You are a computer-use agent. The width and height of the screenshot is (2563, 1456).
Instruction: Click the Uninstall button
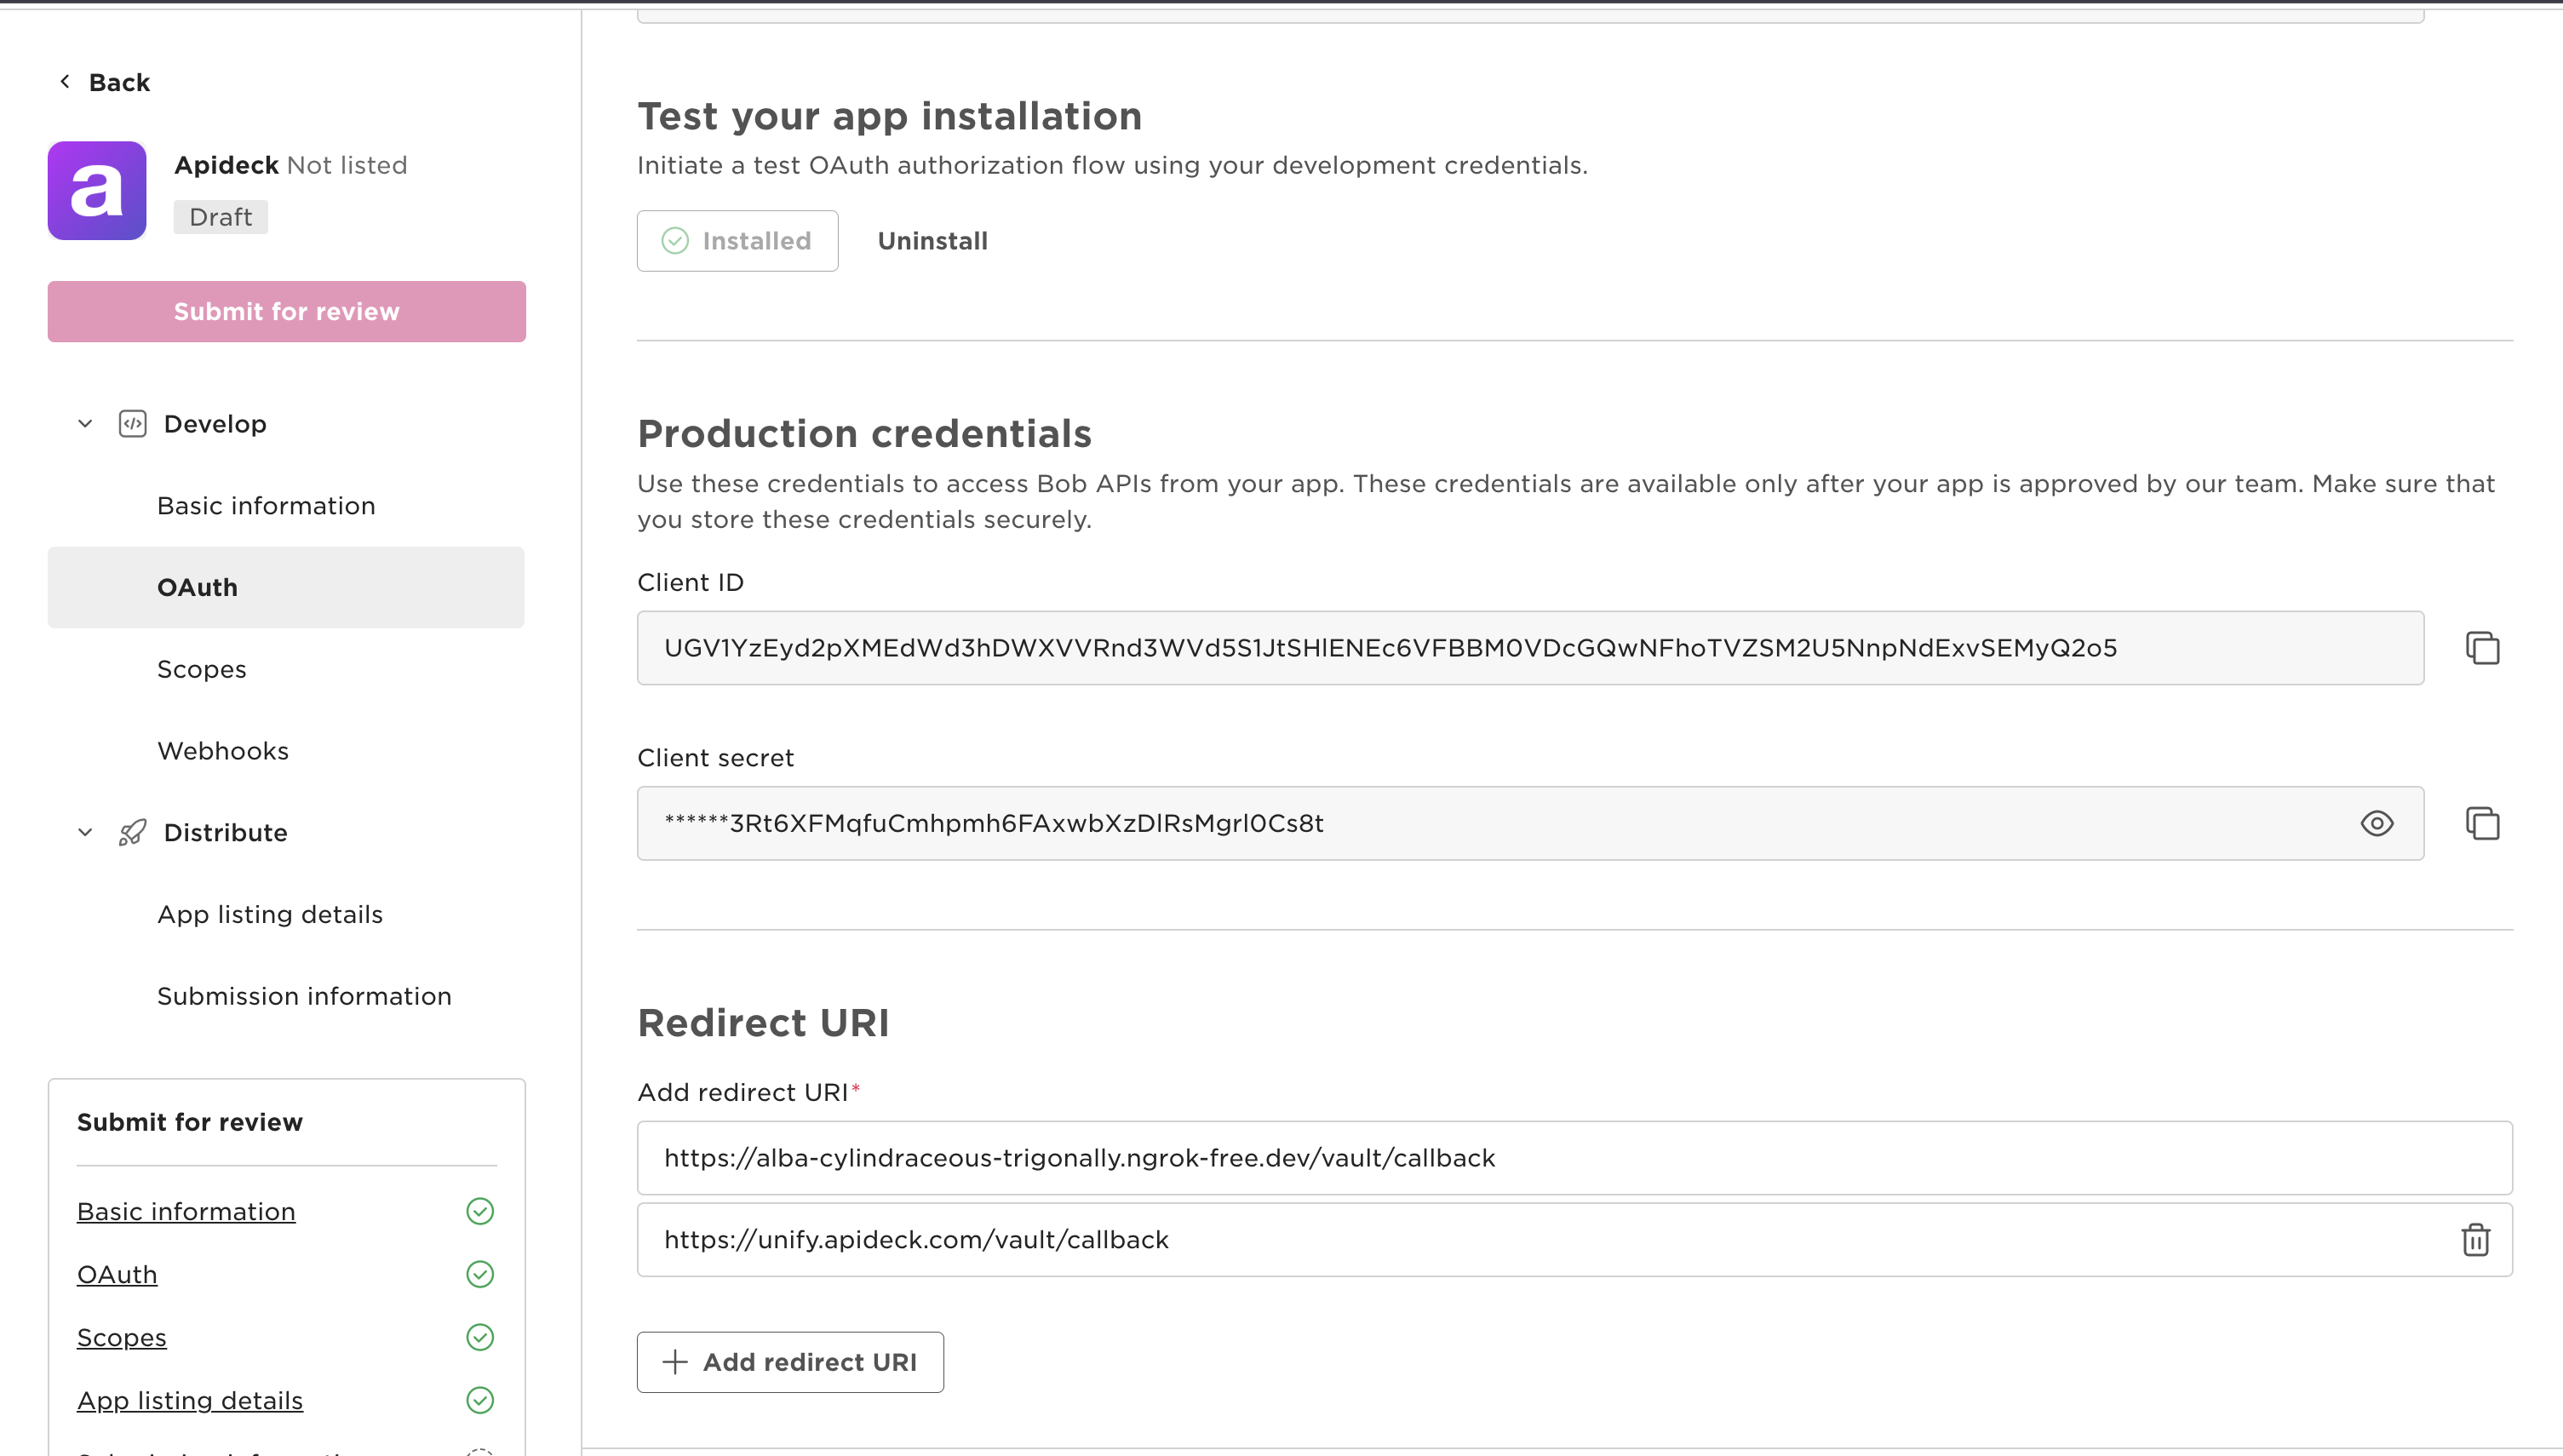click(932, 241)
